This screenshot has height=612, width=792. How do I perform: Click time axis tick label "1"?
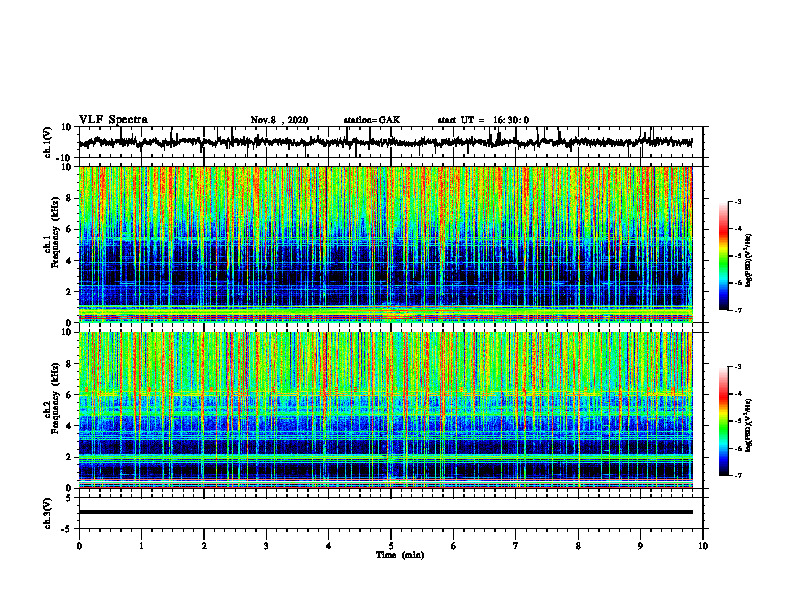click(x=141, y=546)
